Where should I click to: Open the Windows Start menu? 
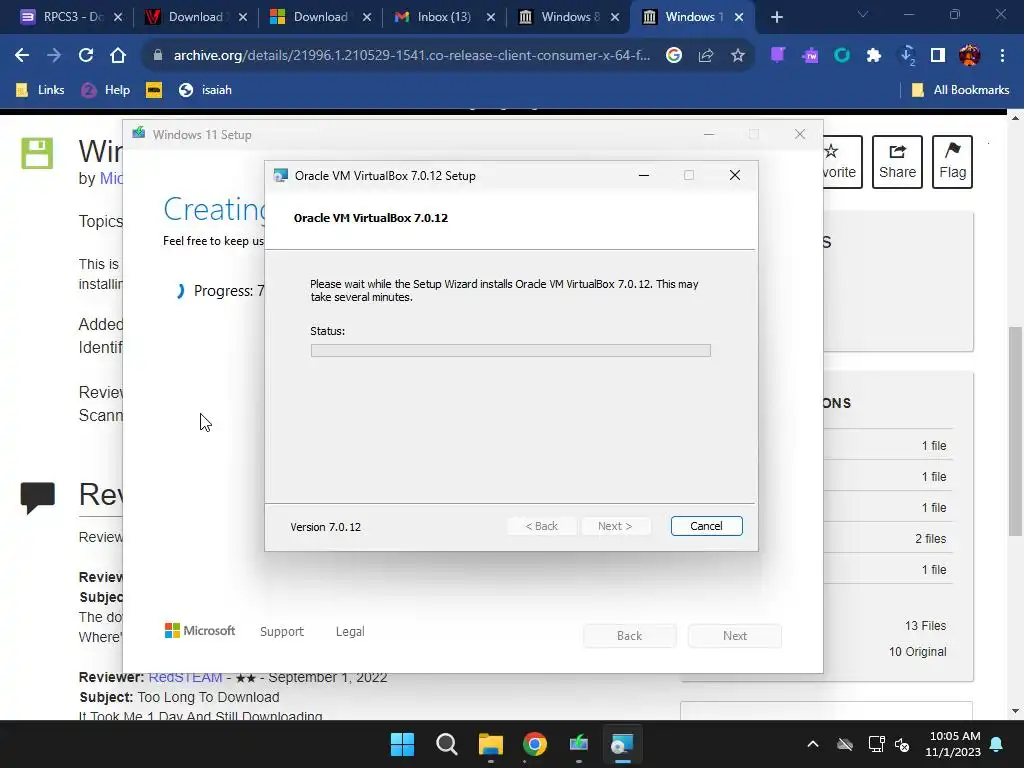[402, 744]
